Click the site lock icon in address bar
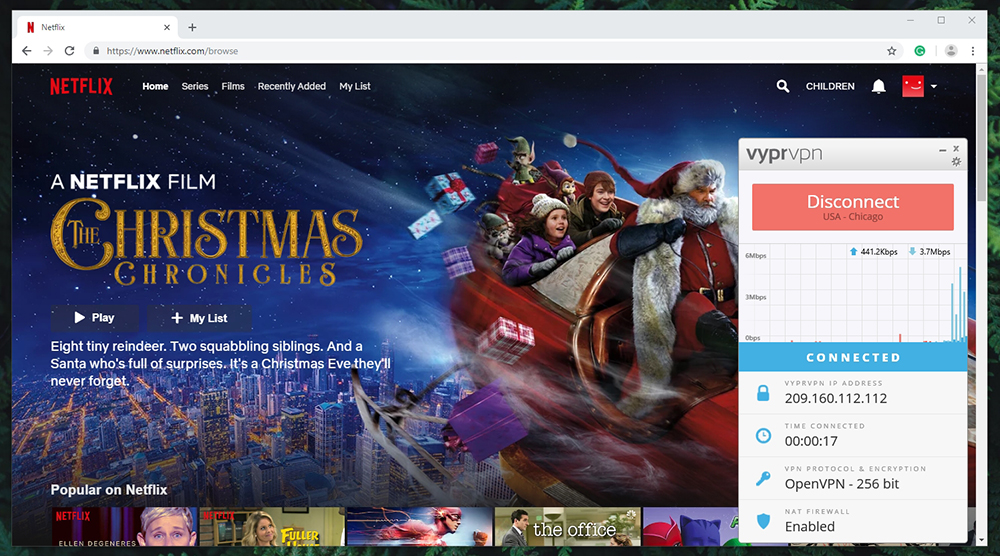This screenshot has height=556, width=1000. (96, 51)
